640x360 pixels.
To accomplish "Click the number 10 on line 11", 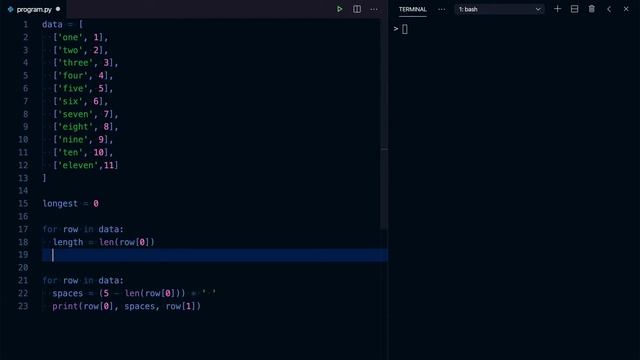I will pos(98,153).
